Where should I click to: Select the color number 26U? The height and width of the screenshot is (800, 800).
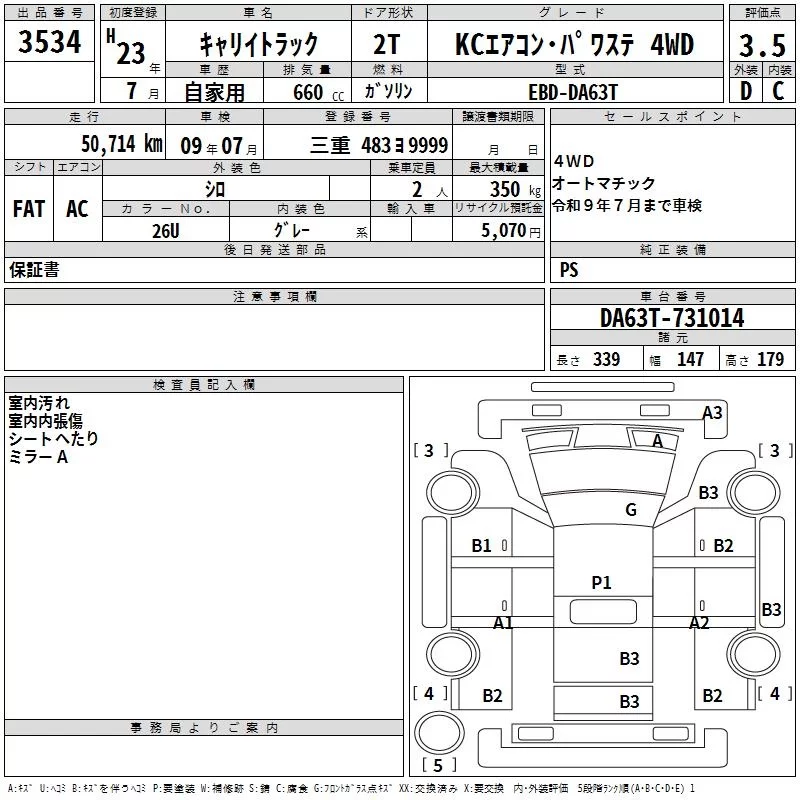click(166, 231)
